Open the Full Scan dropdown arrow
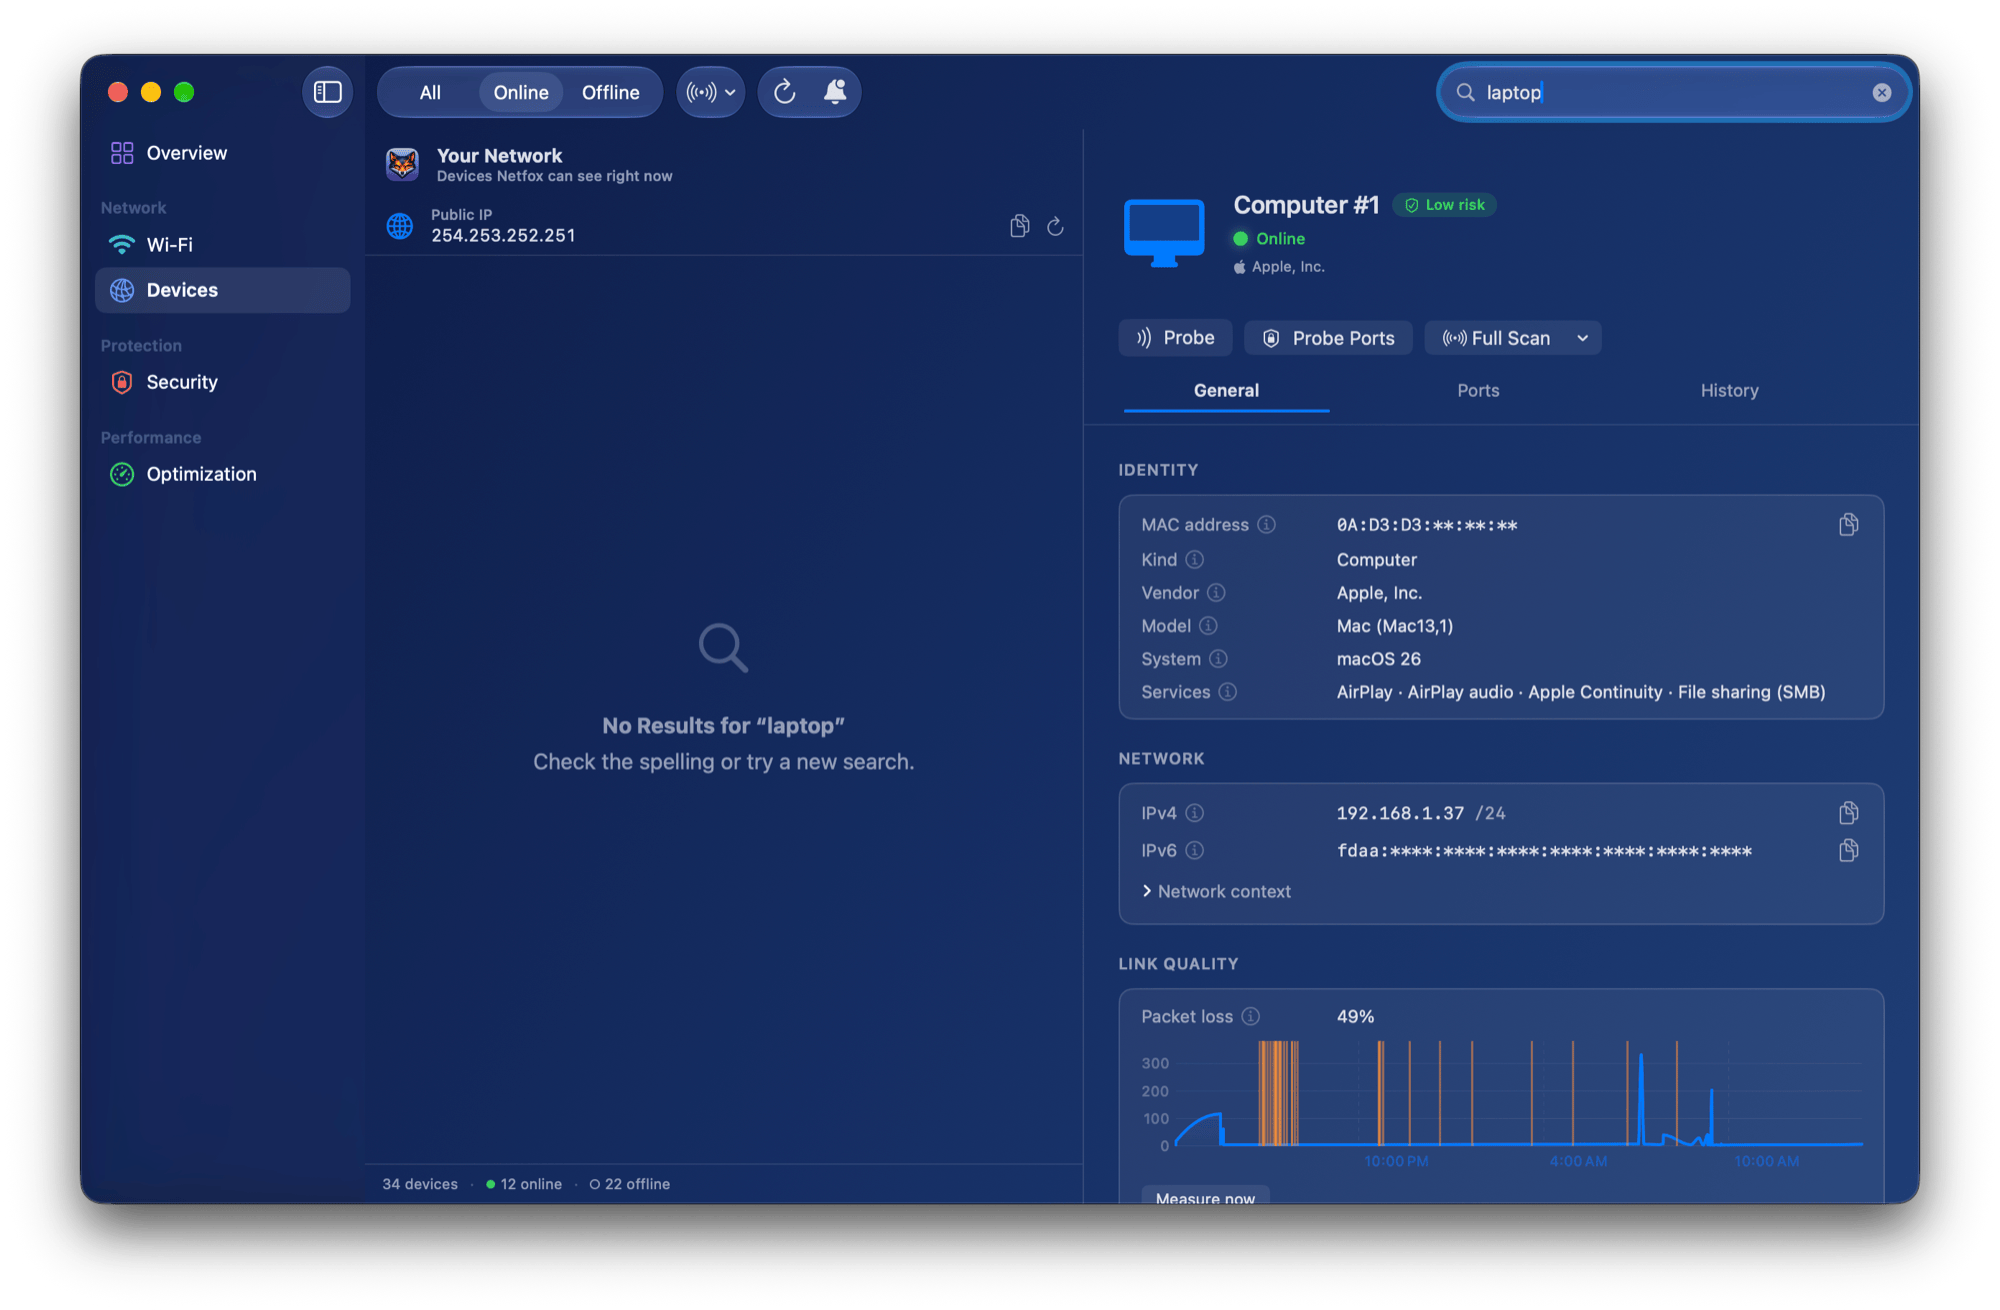This screenshot has height=1310, width=2000. click(1582, 339)
